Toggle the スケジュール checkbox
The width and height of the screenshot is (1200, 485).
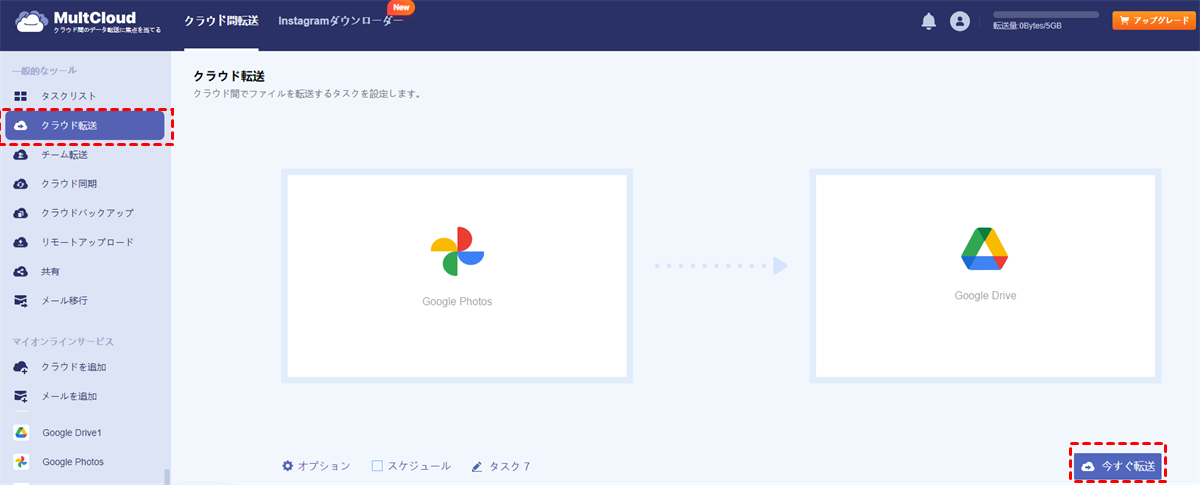(377, 466)
